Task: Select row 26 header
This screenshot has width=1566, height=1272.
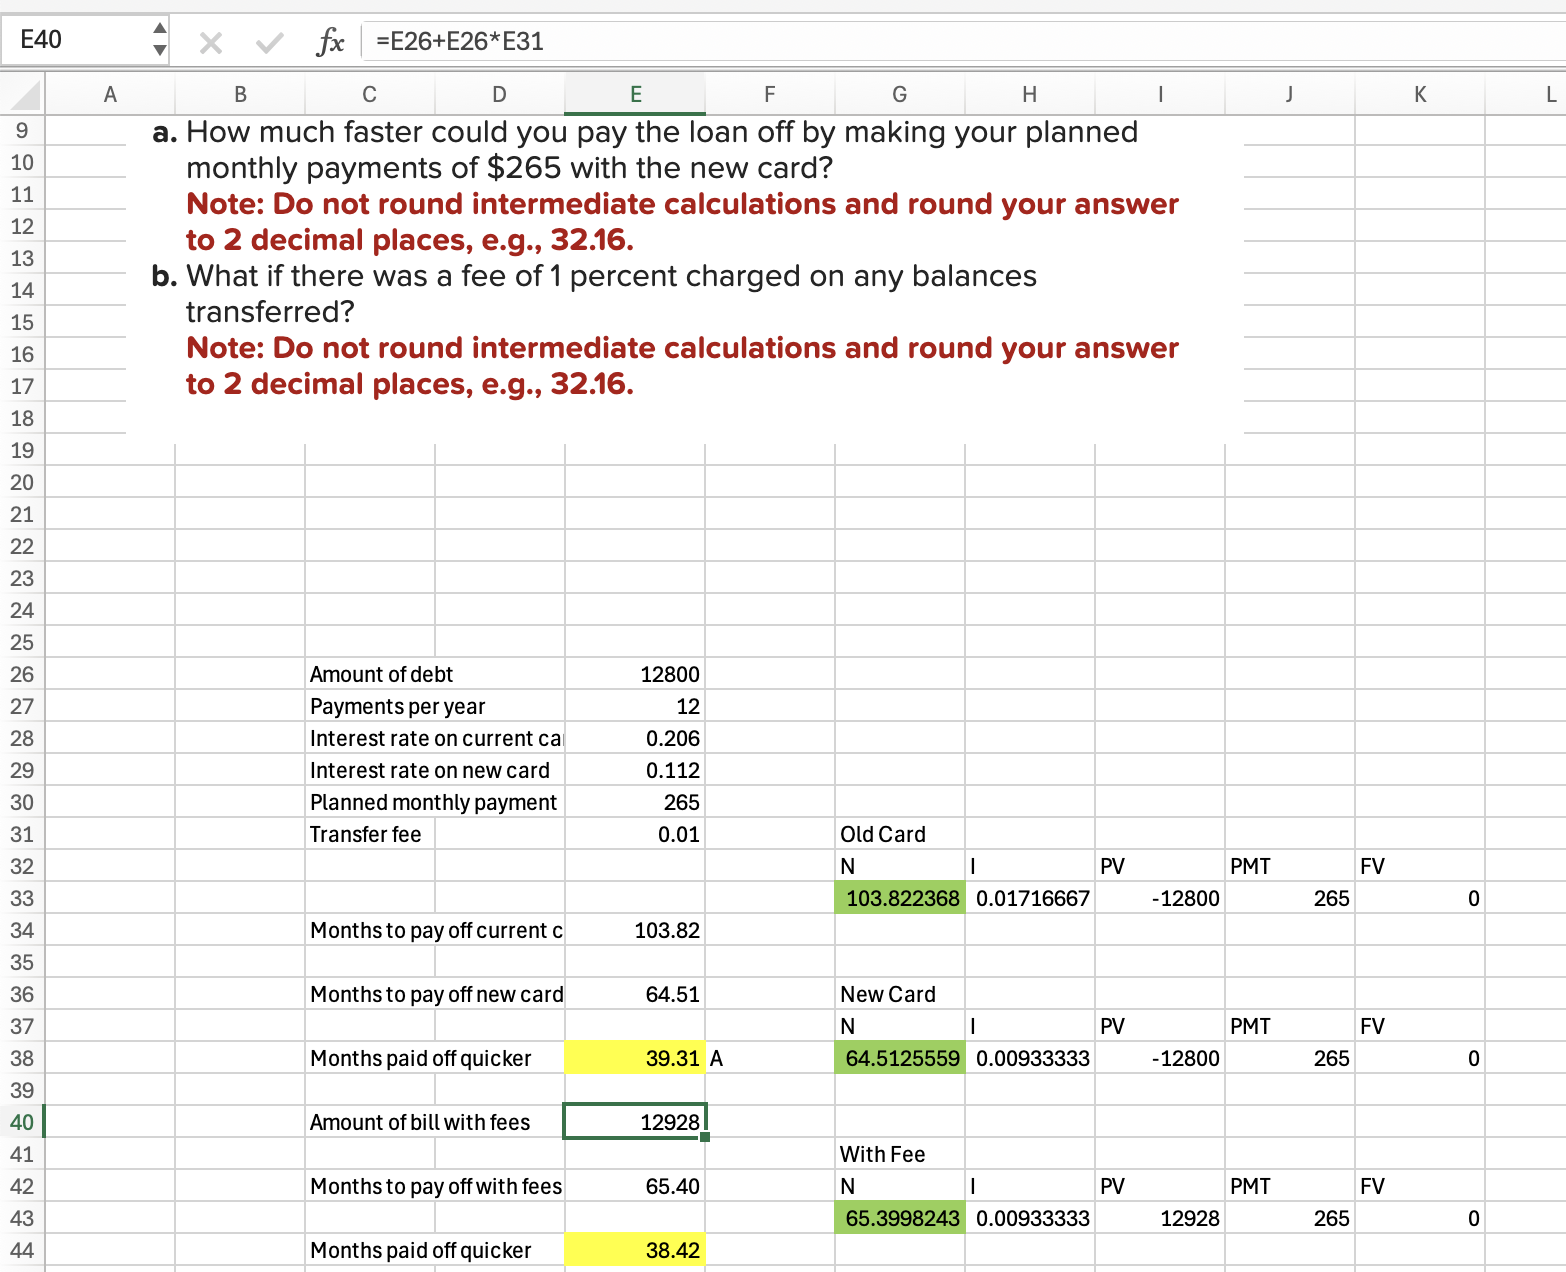Action: tap(22, 674)
